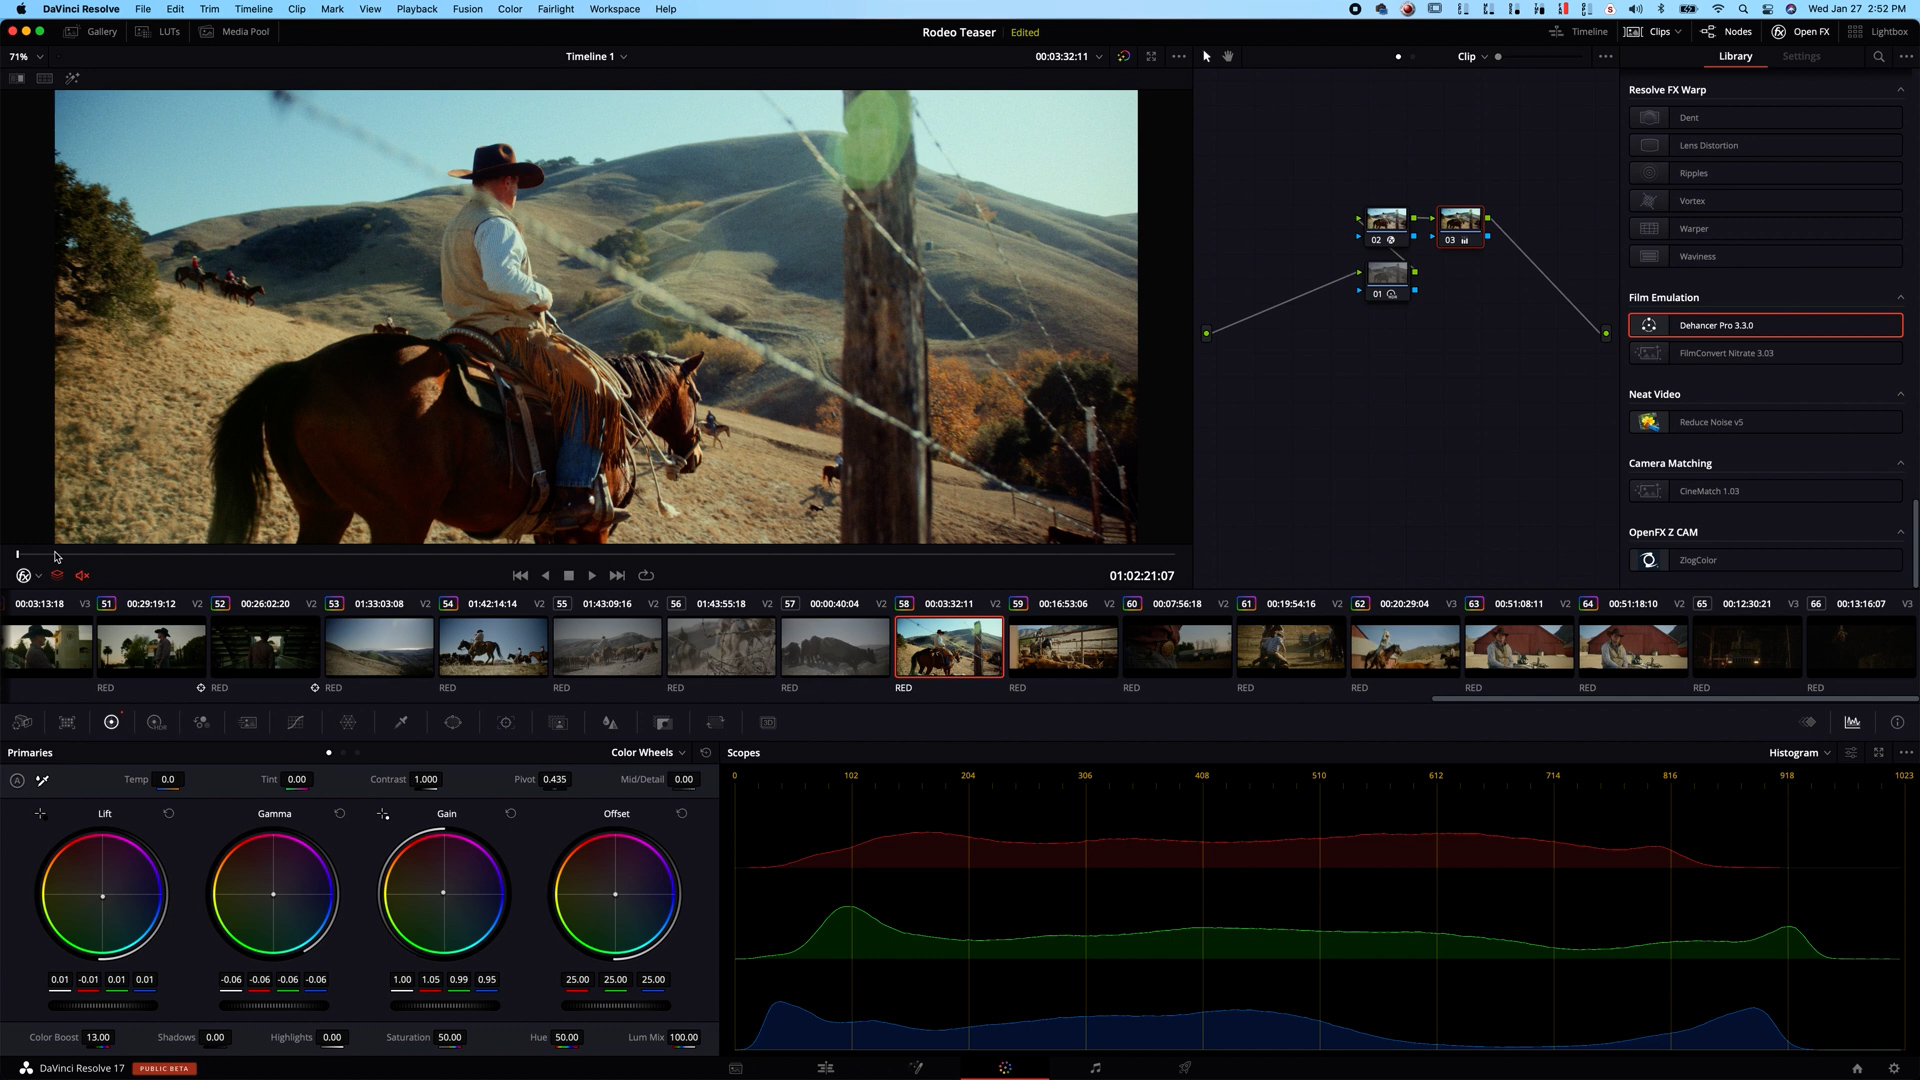This screenshot has width=1920, height=1080.
Task: Select the HDR wheels palette icon
Action: point(157,722)
